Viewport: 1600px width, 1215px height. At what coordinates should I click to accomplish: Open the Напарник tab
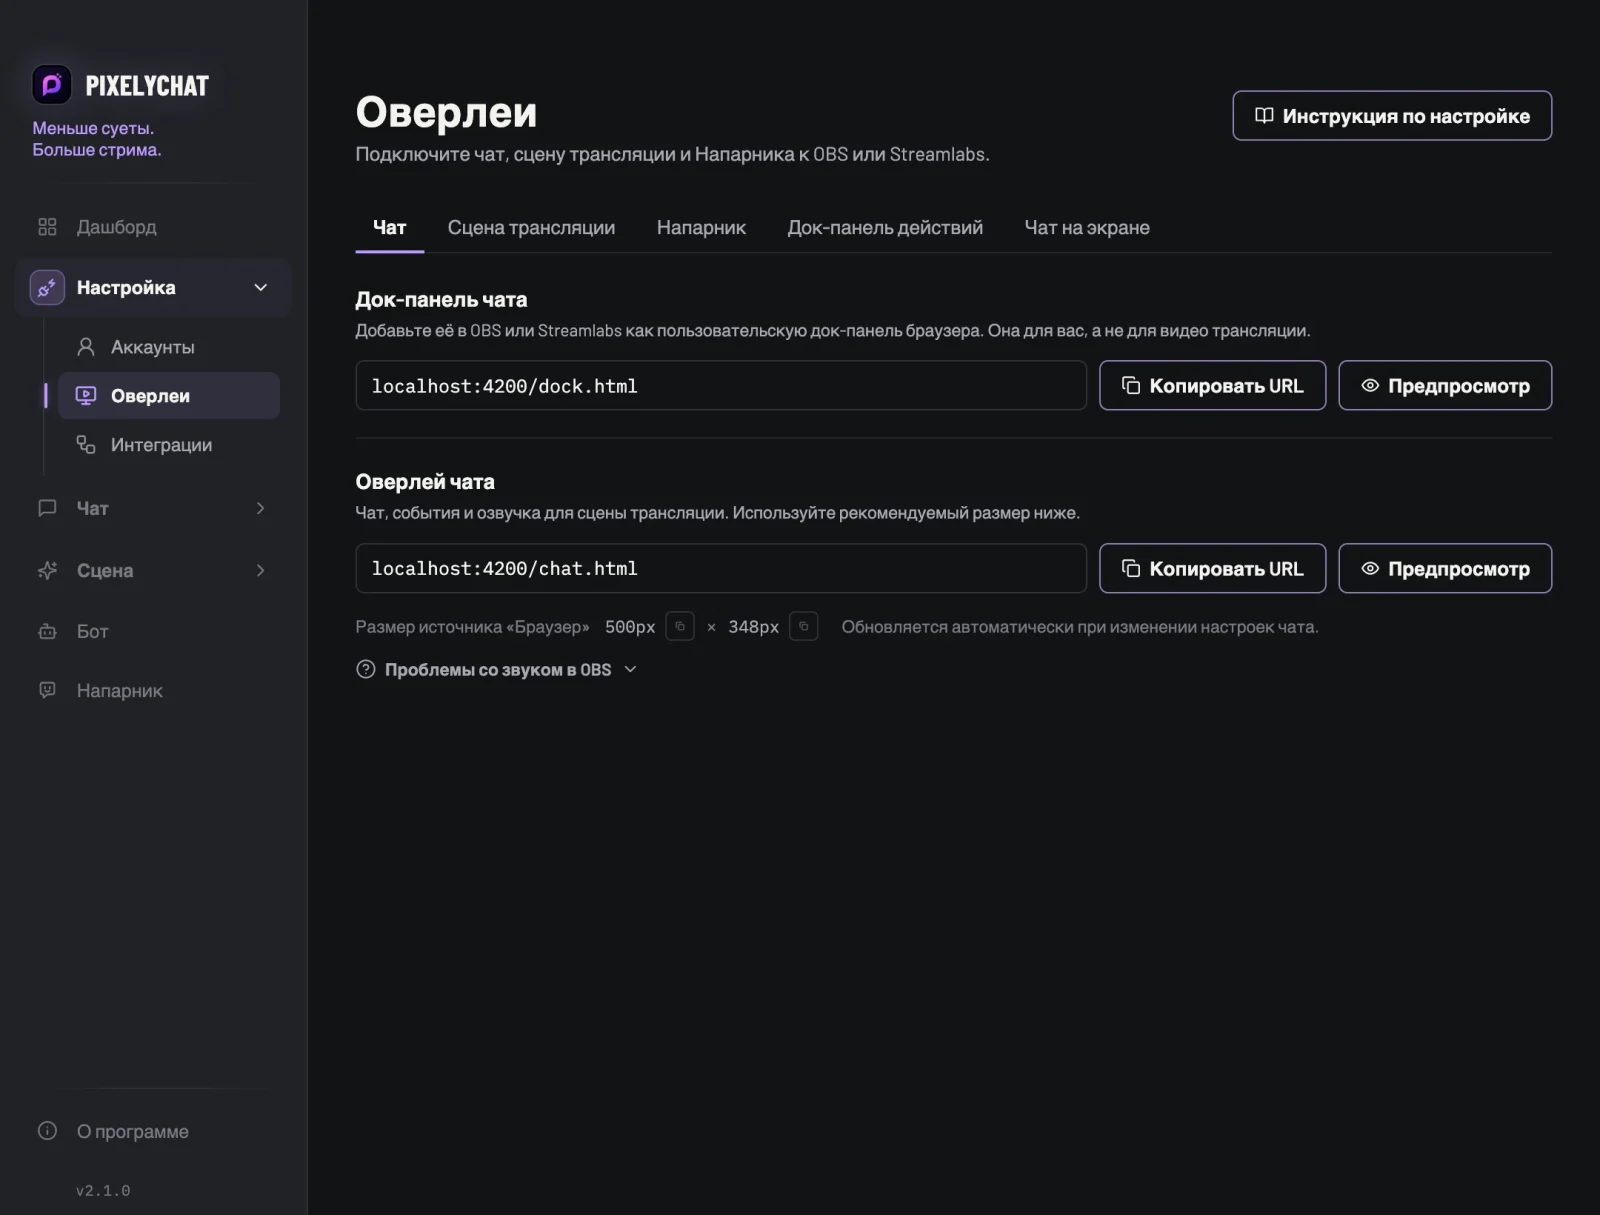[701, 227]
